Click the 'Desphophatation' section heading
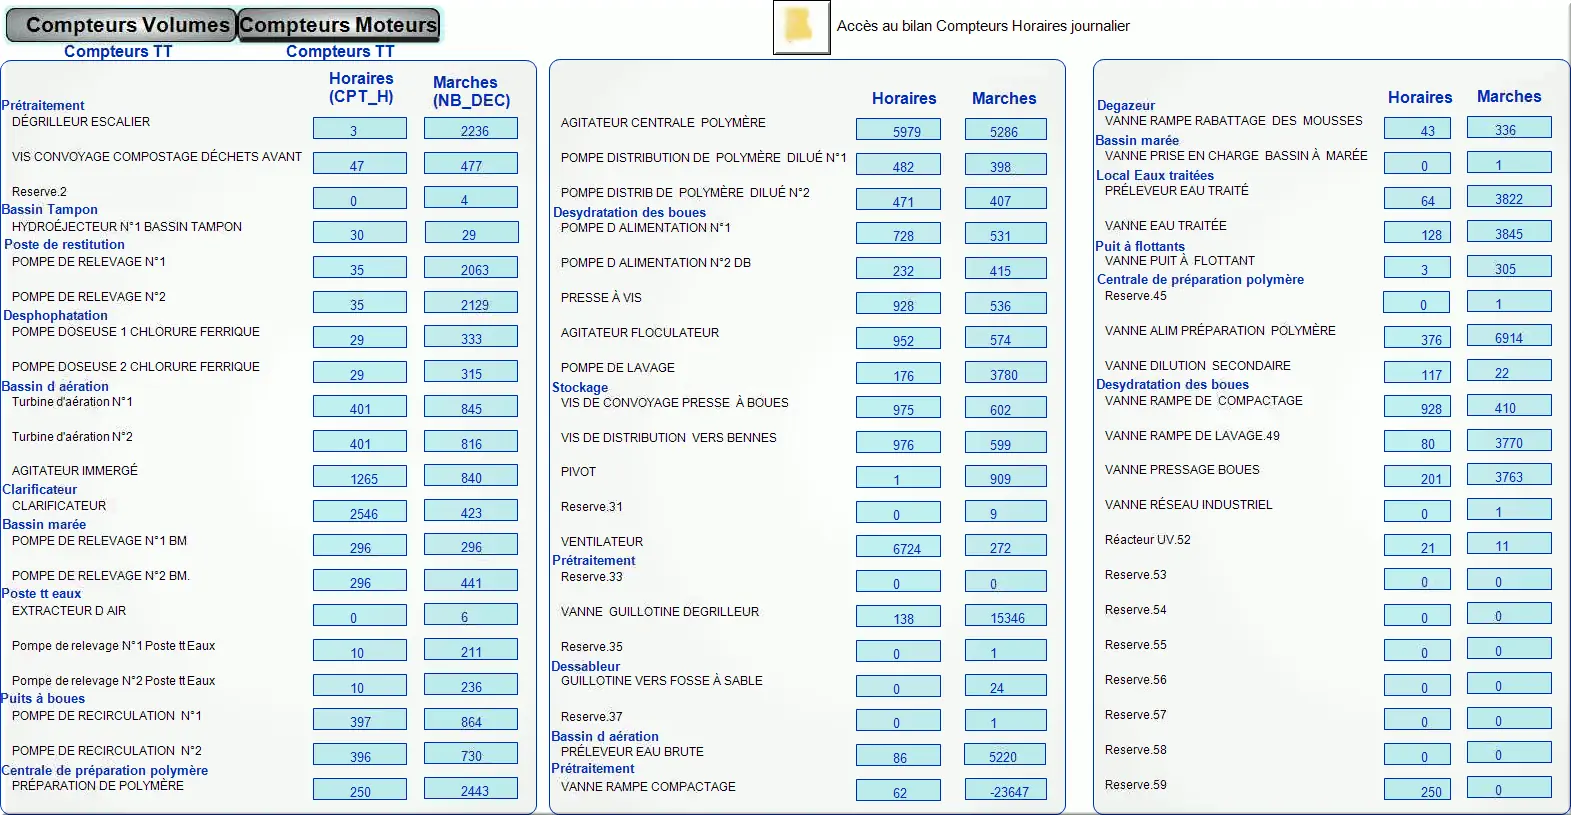The height and width of the screenshot is (815, 1571). tap(55, 315)
